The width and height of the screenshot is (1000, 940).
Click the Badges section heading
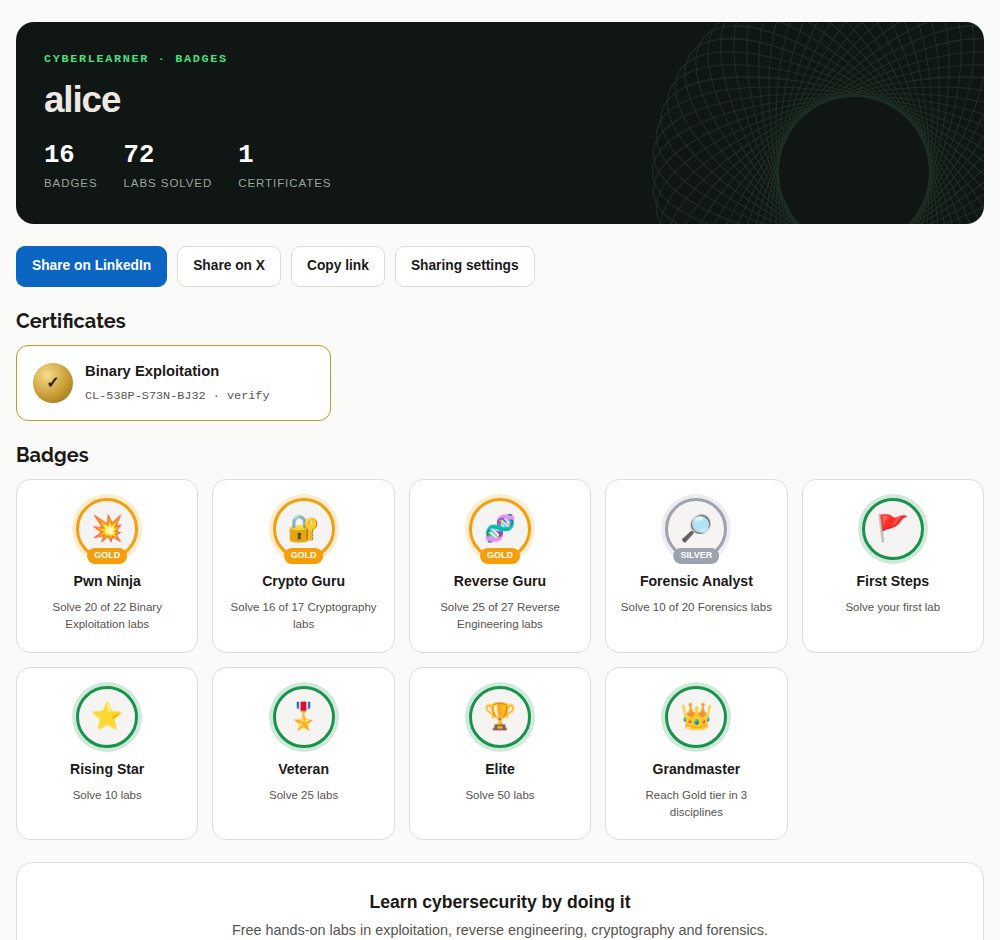[x=52, y=455]
